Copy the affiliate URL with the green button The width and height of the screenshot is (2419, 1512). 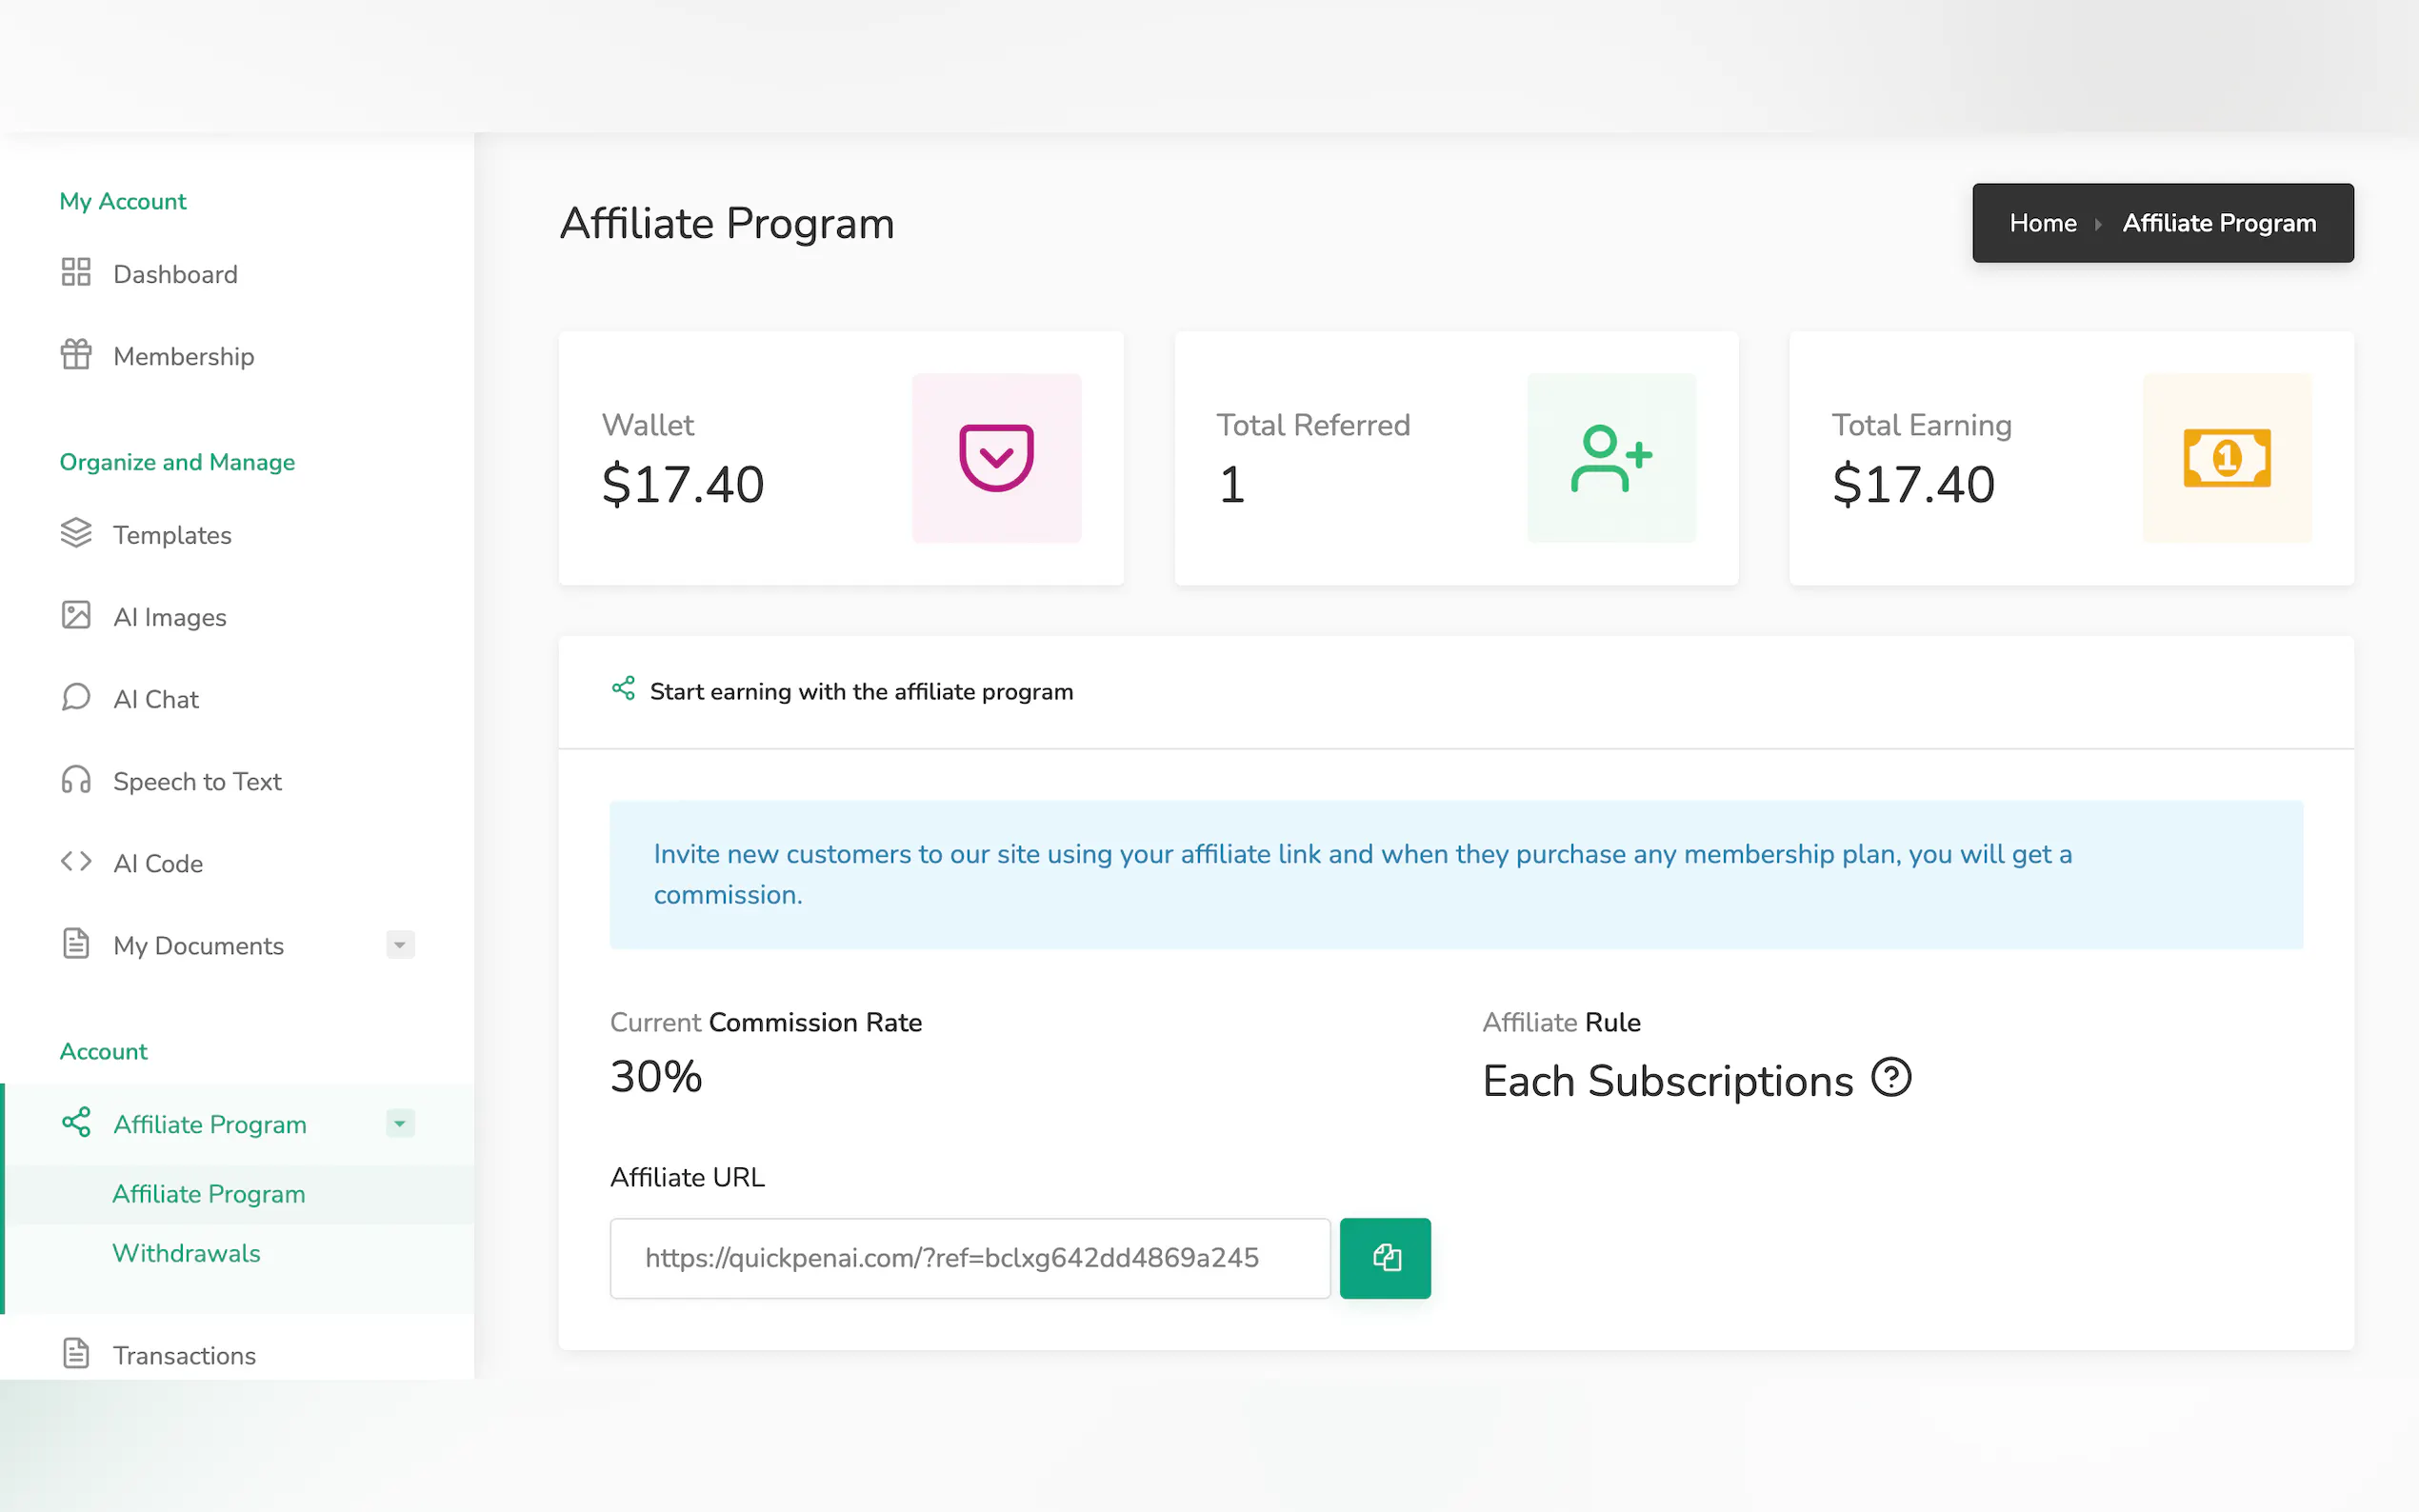[x=1385, y=1258]
